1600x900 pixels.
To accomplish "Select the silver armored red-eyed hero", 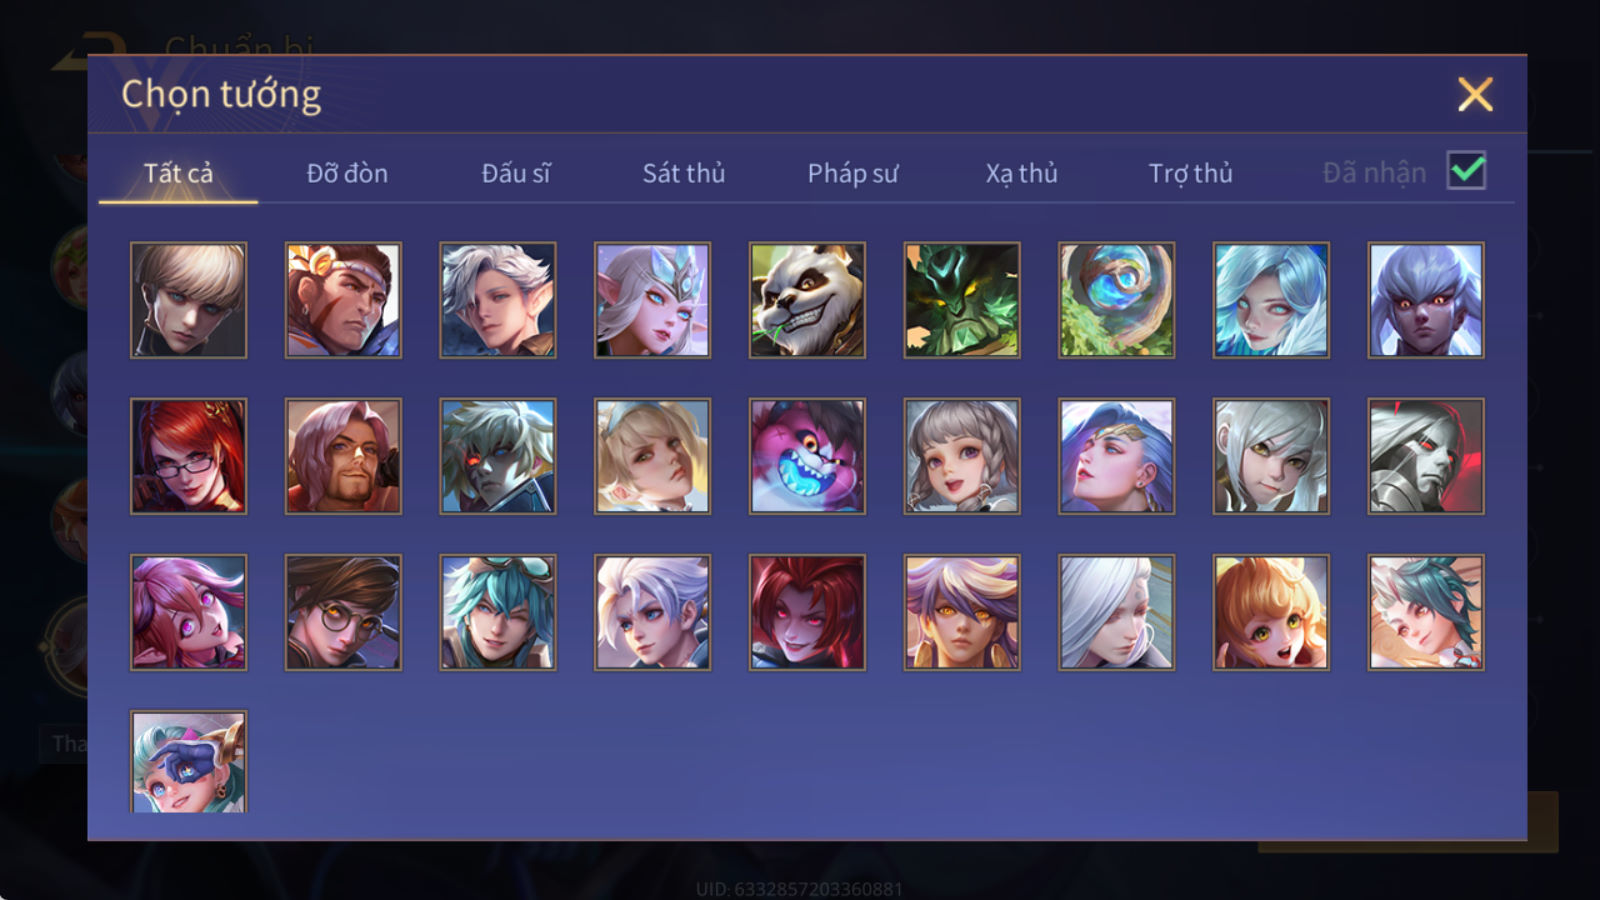I will point(1426,456).
